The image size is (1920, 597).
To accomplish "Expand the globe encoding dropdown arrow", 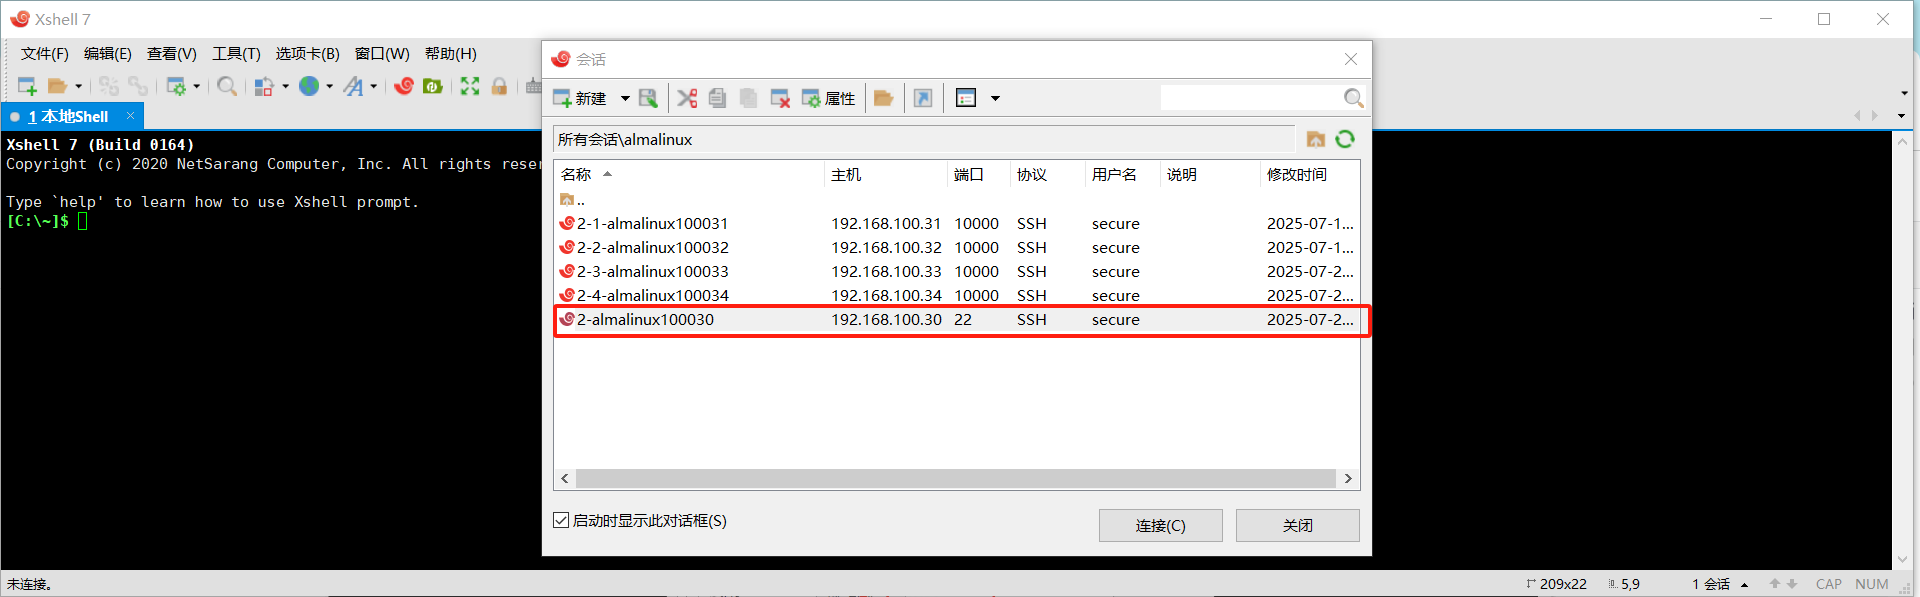I will click(x=329, y=86).
